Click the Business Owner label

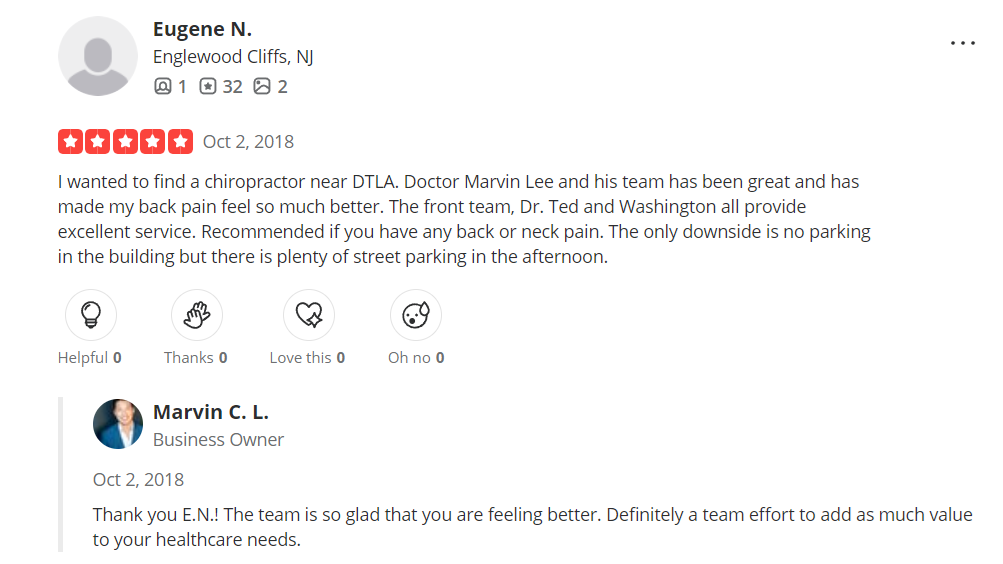point(218,440)
